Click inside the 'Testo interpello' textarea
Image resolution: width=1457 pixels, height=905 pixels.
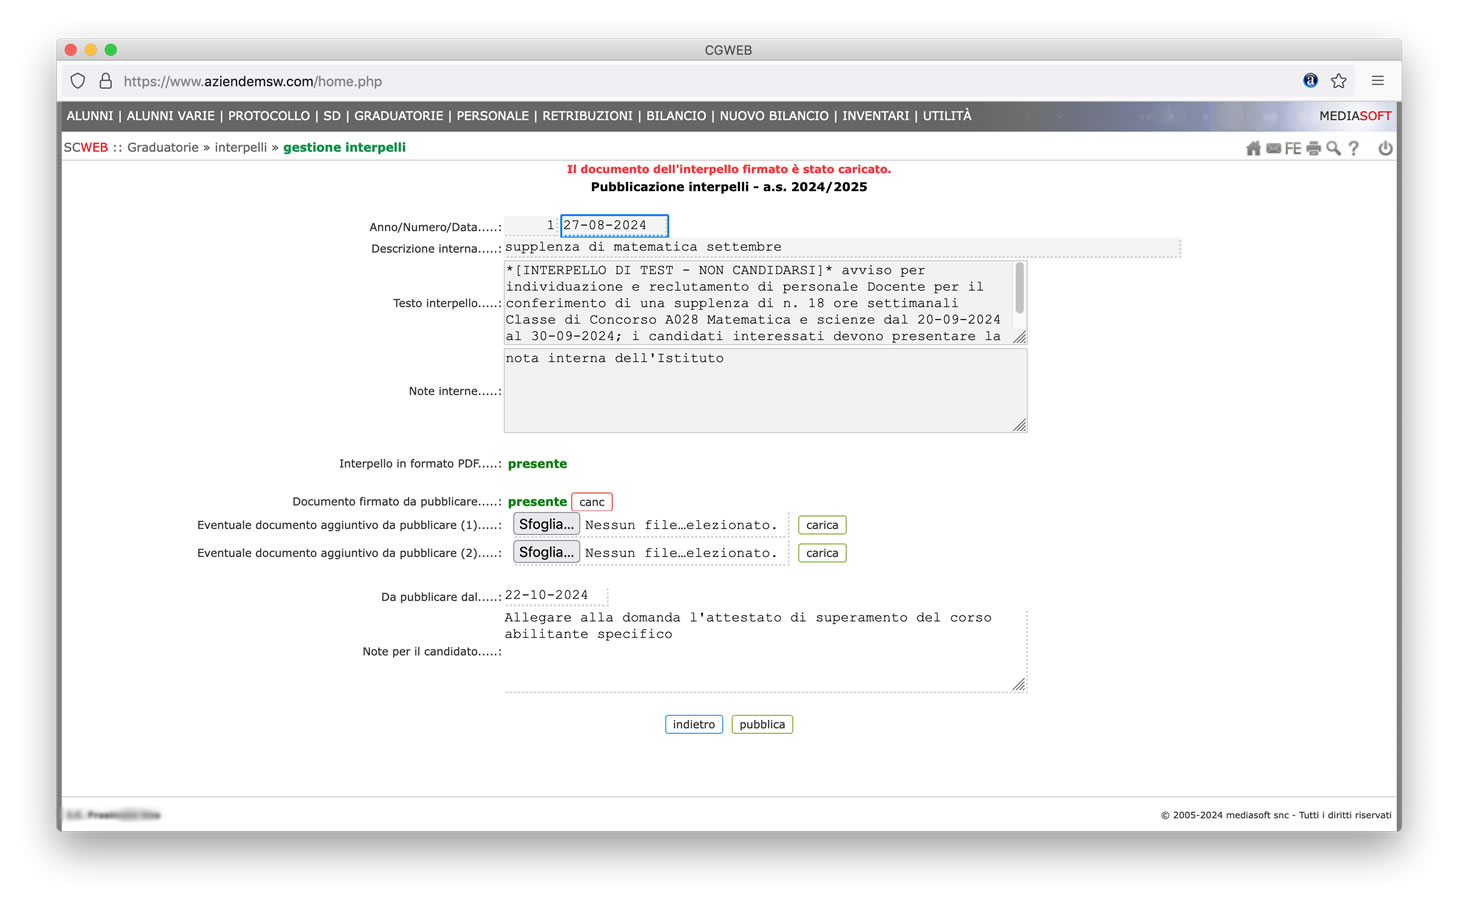(x=758, y=303)
